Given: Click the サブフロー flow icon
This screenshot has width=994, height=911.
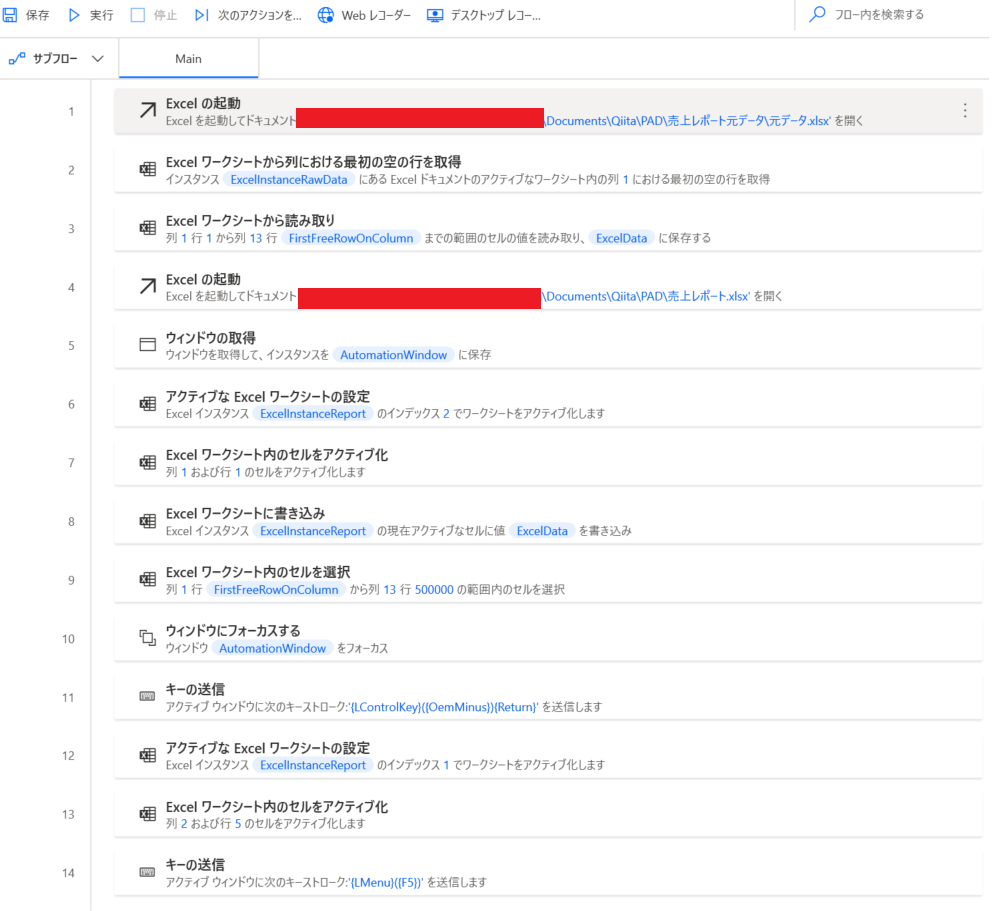Looking at the screenshot, I should (x=16, y=58).
